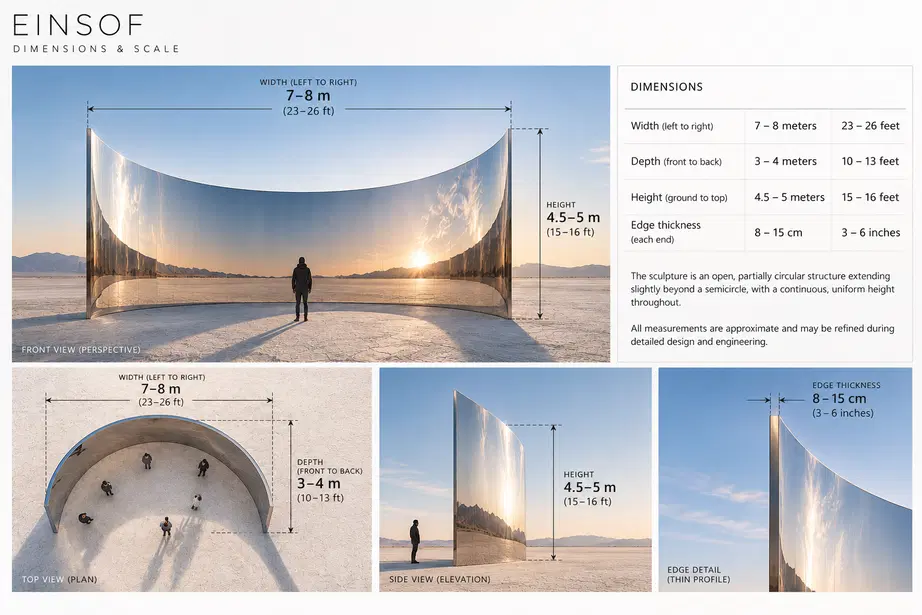Open the top view plan image of the semicircle
The image size is (922, 615).
pyautogui.click(x=192, y=480)
